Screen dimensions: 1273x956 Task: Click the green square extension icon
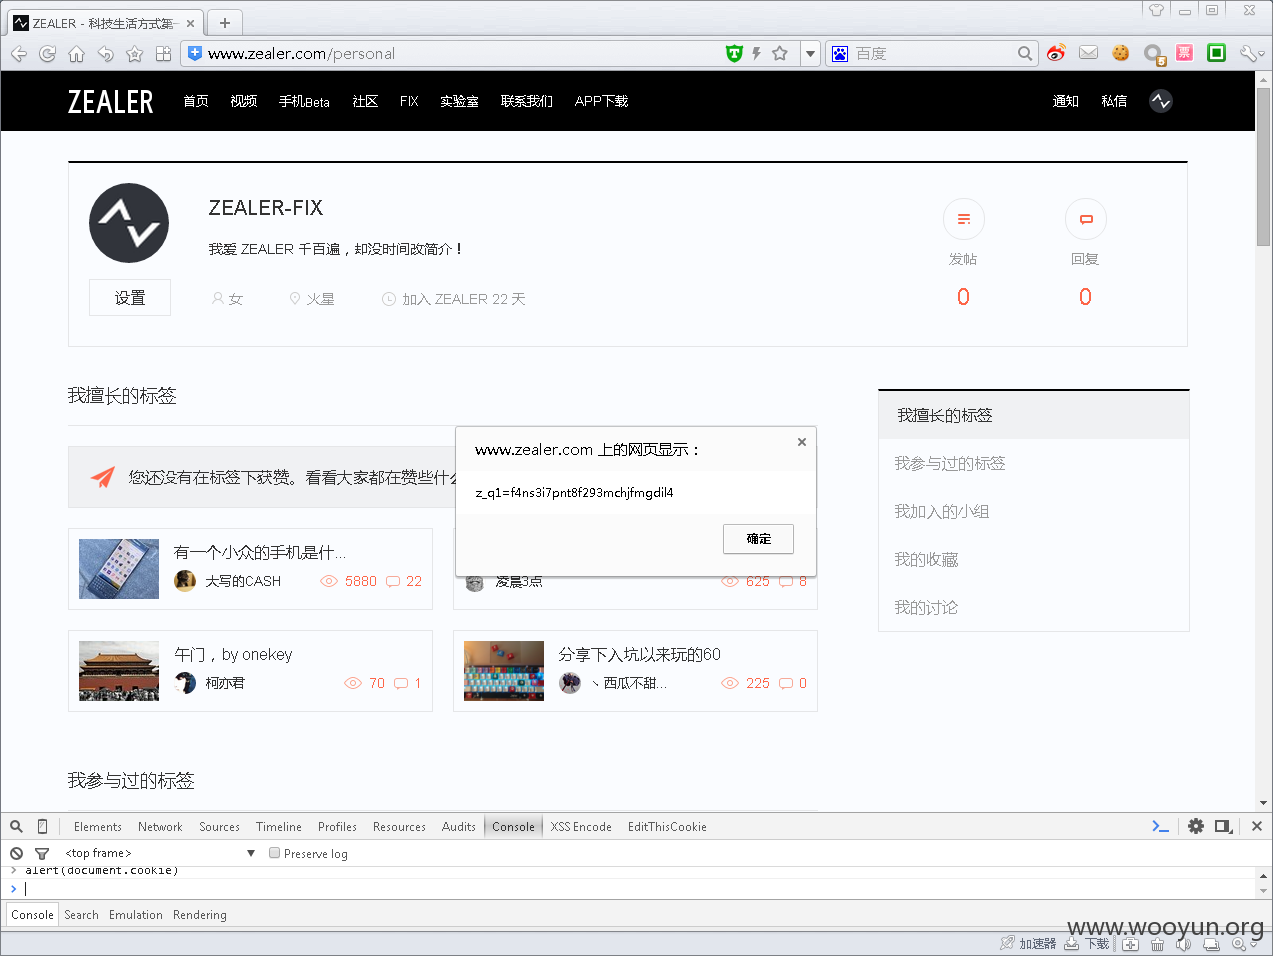(1217, 53)
